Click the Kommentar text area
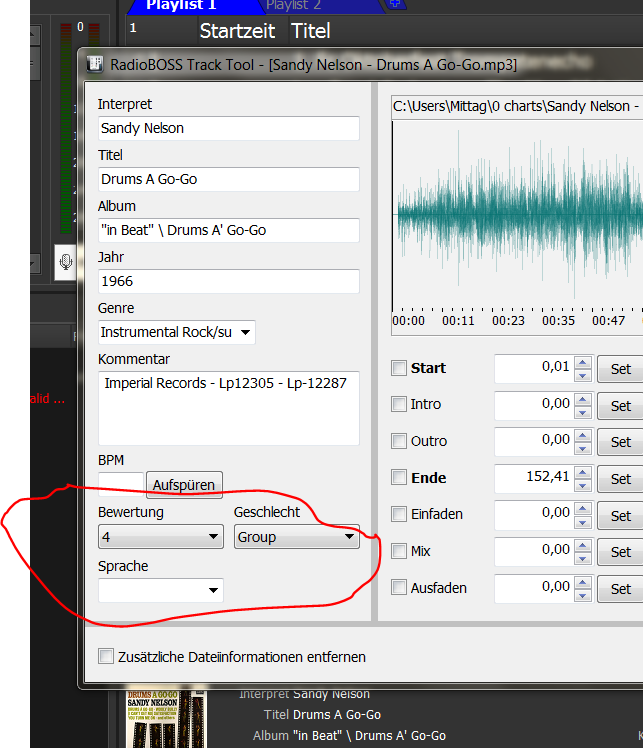 click(228, 408)
